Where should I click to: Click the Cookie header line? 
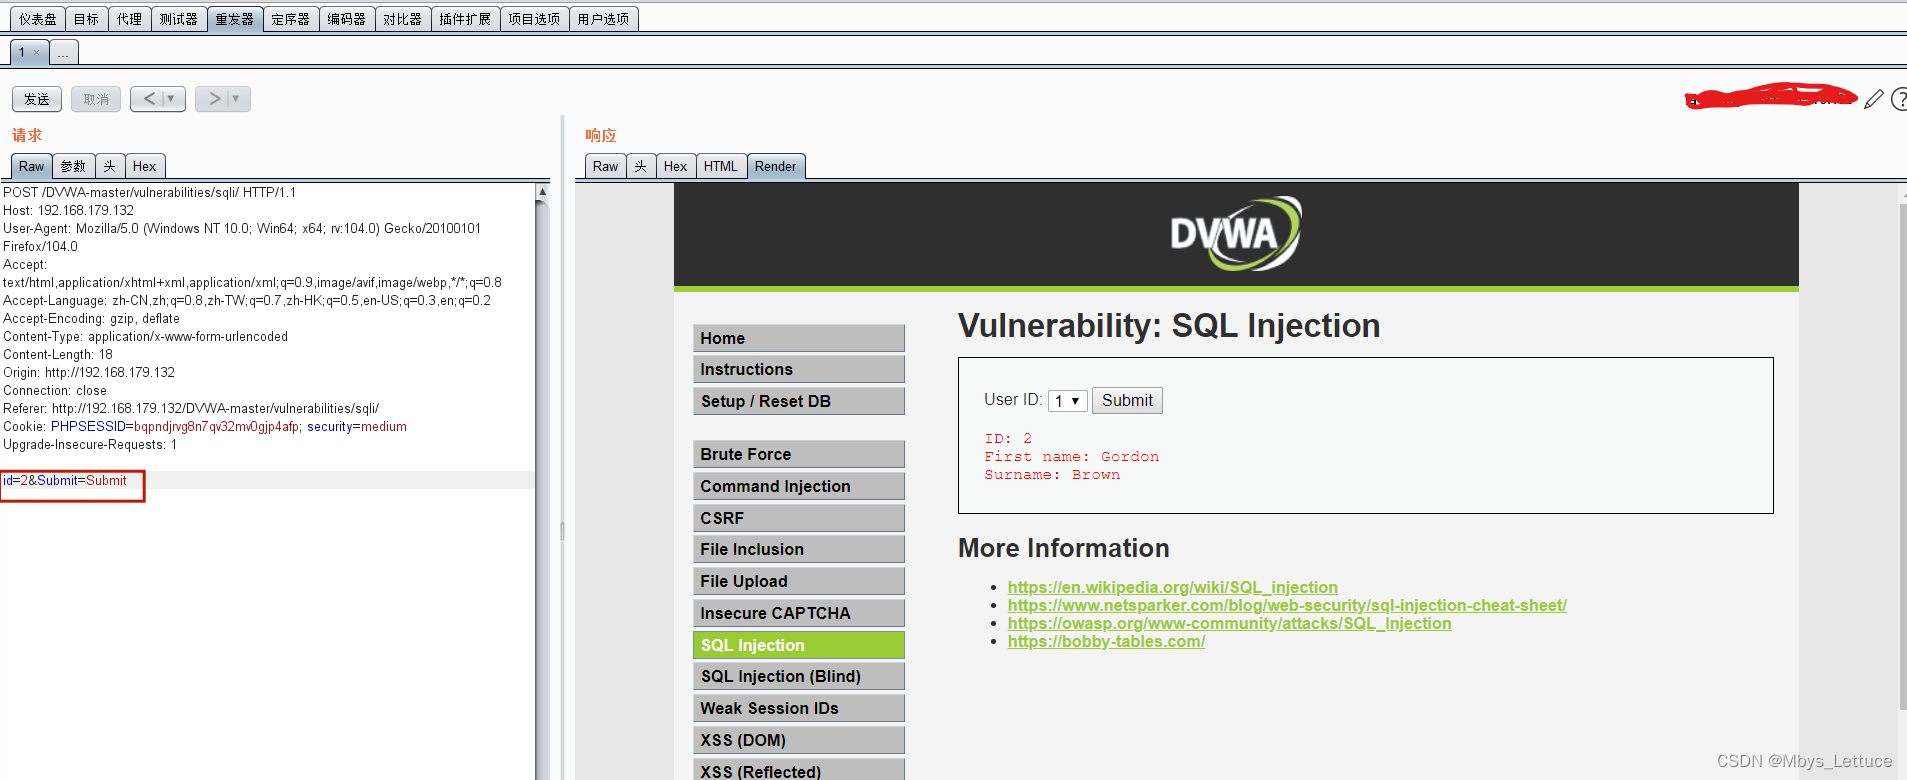205,427
